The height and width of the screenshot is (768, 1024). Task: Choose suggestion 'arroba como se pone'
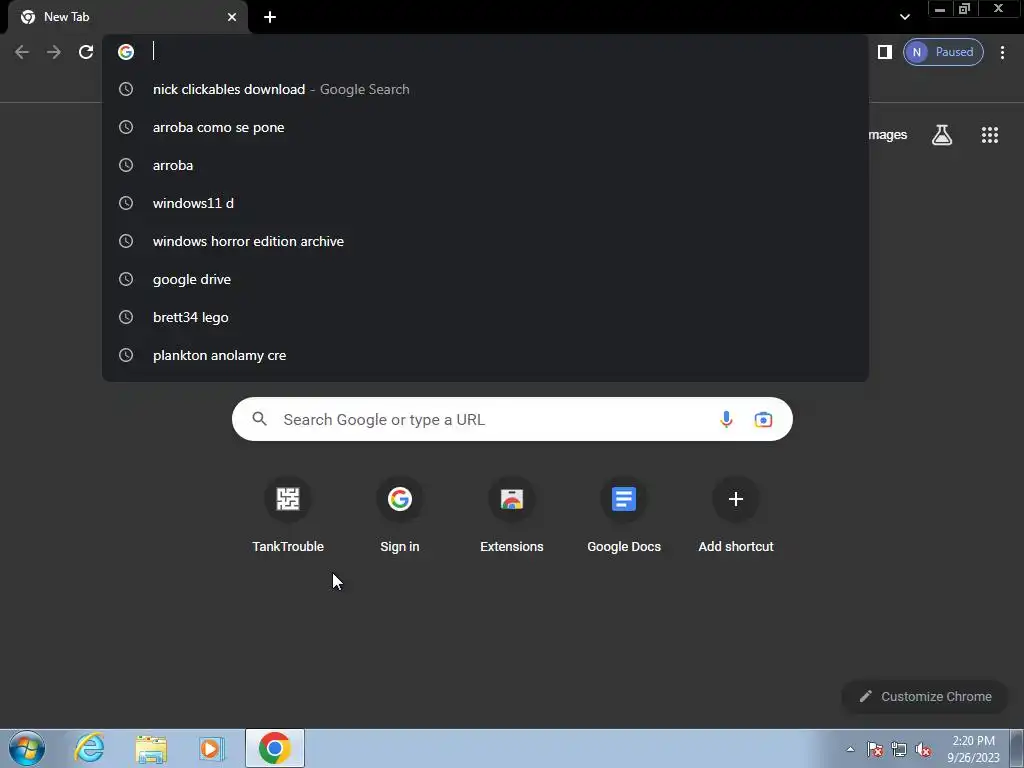tap(485, 127)
